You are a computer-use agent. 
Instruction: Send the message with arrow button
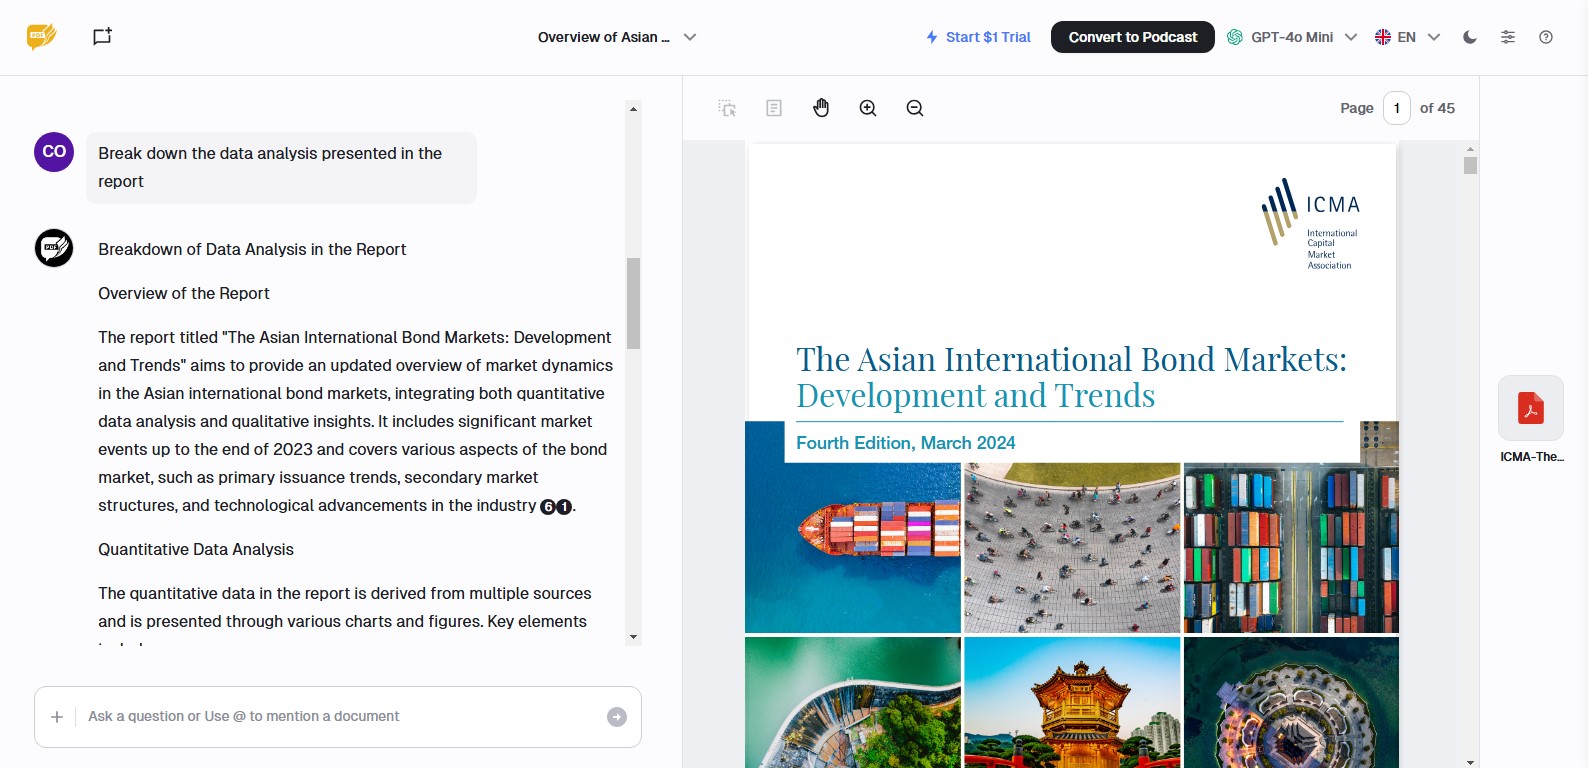[x=617, y=717]
